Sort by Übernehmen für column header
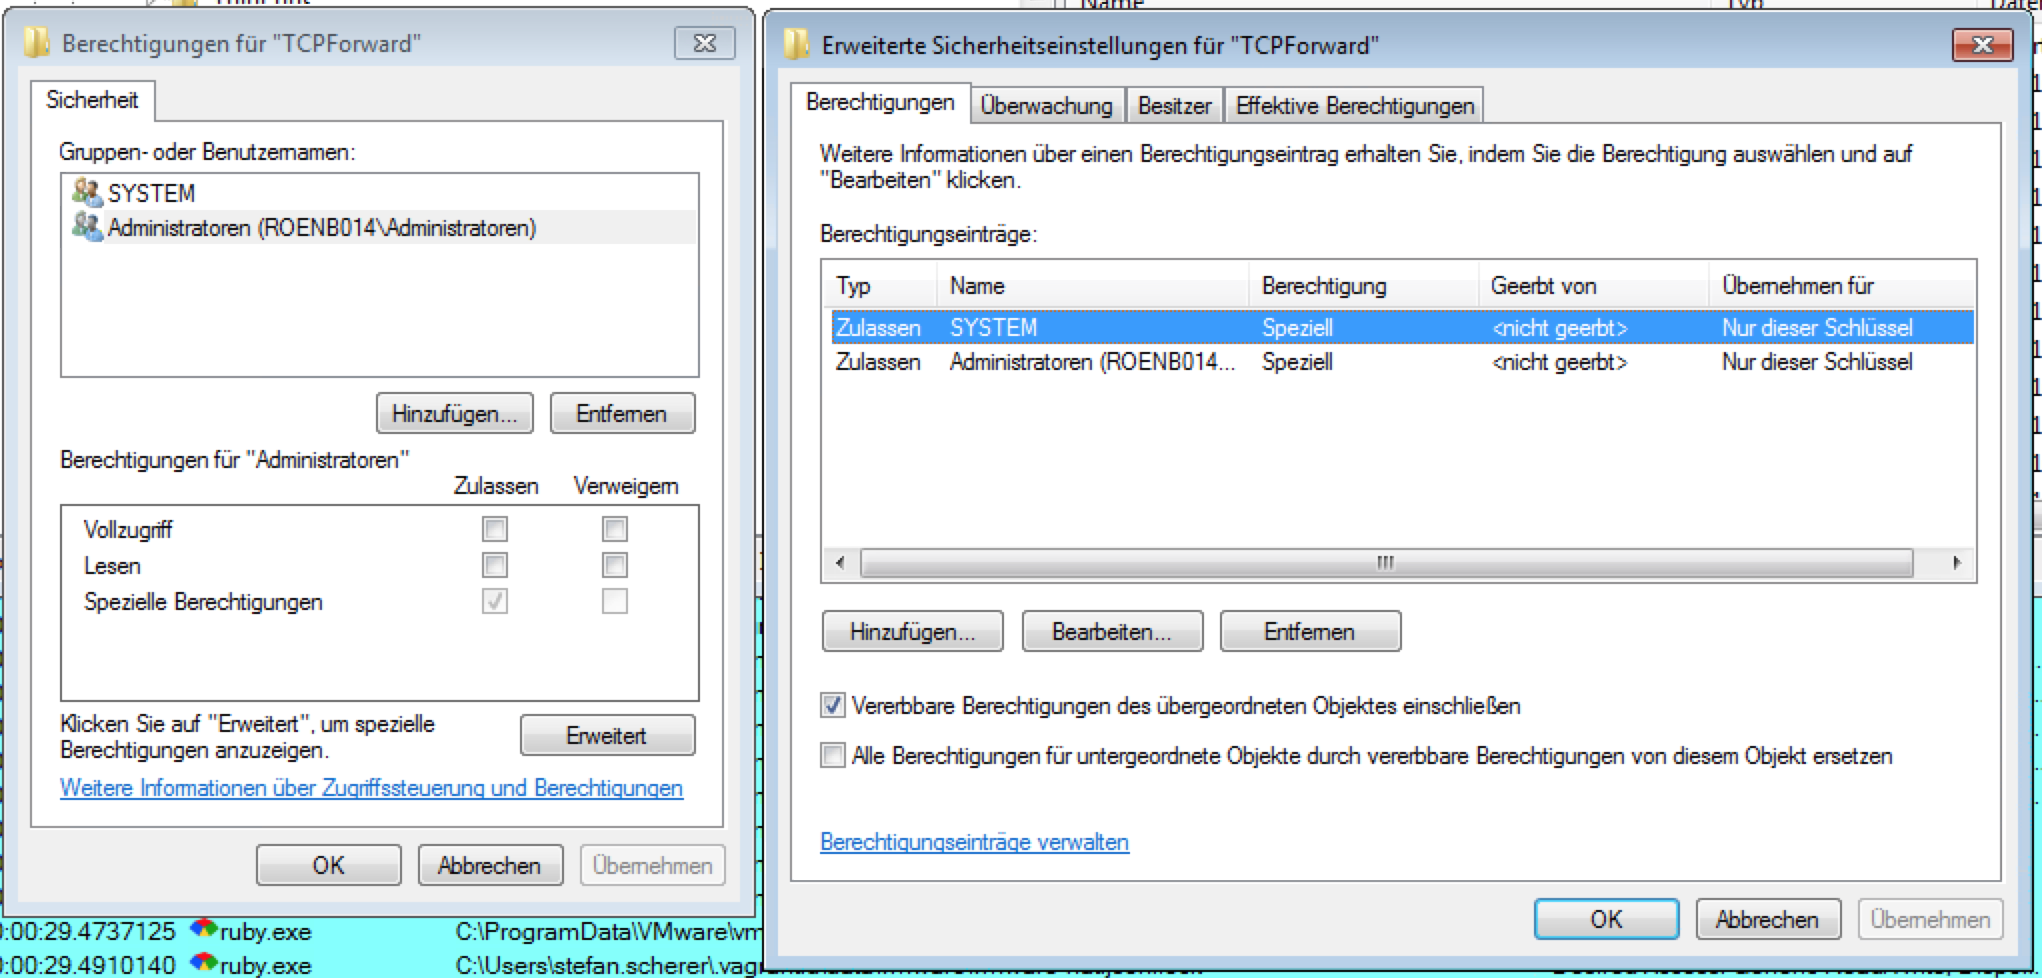Viewport: 2042px width, 978px height. (x=1842, y=286)
